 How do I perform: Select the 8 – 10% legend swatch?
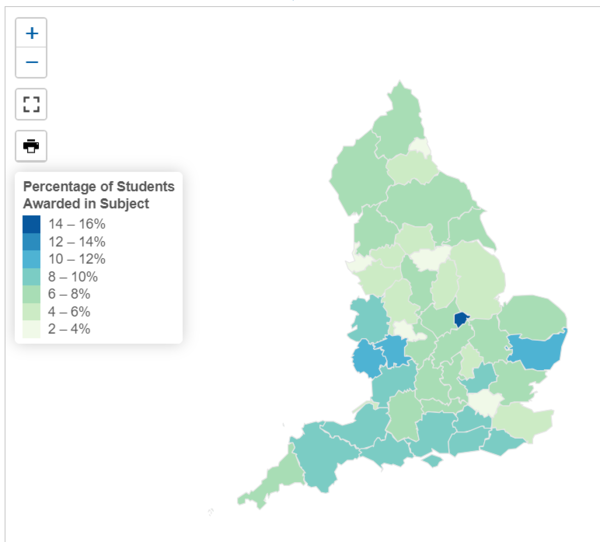click(31, 277)
